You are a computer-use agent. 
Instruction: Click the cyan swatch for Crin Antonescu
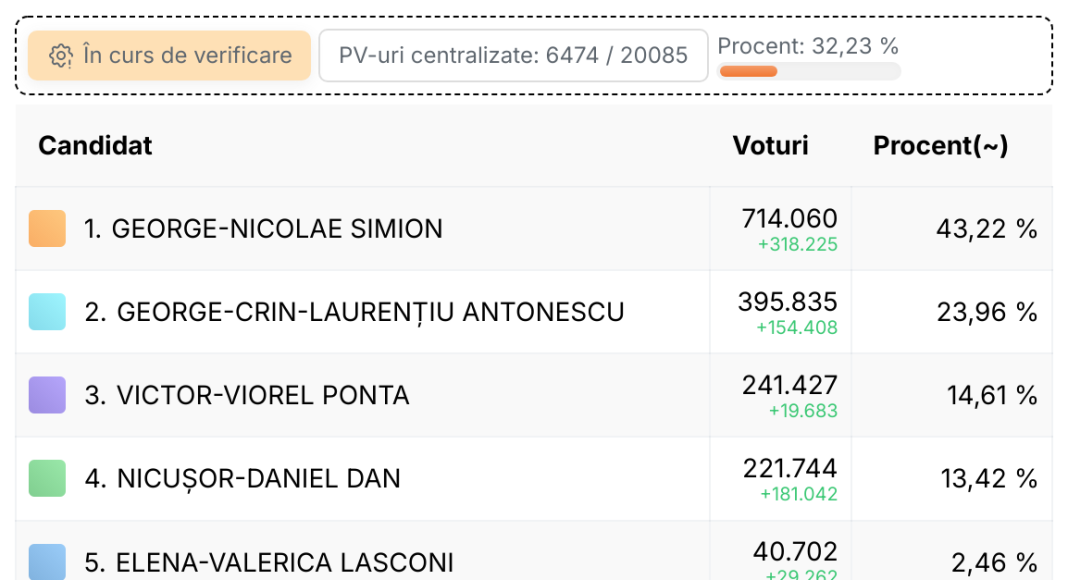(47, 312)
